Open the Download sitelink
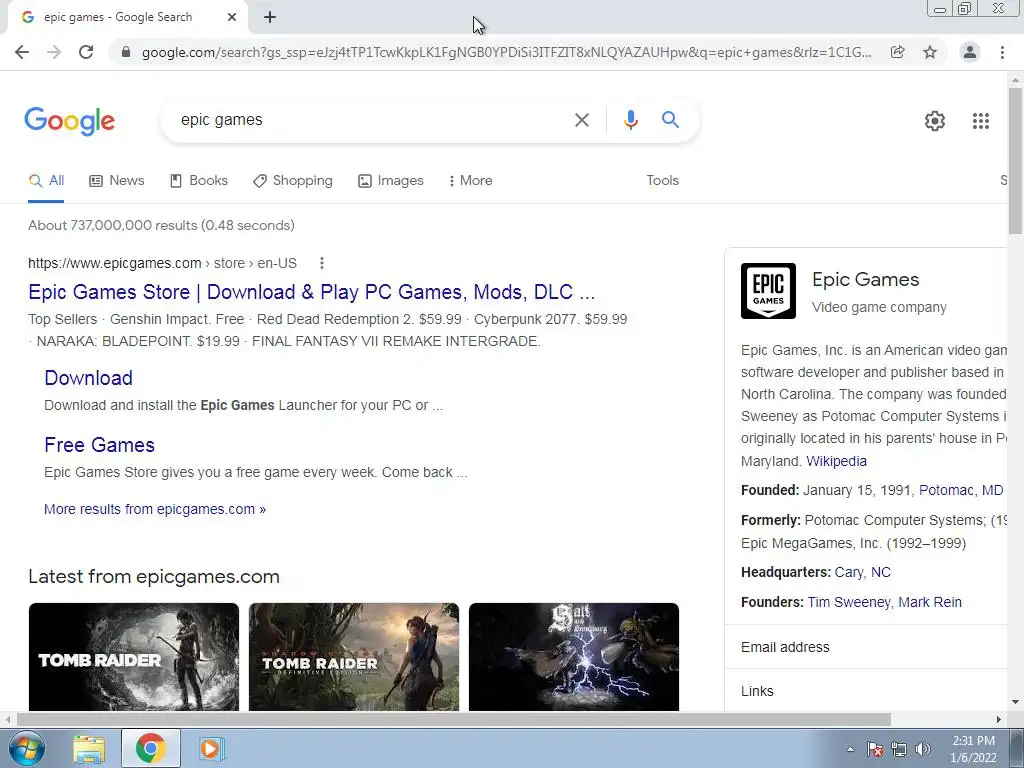Screen dimensions: 1024x768 tap(88, 377)
